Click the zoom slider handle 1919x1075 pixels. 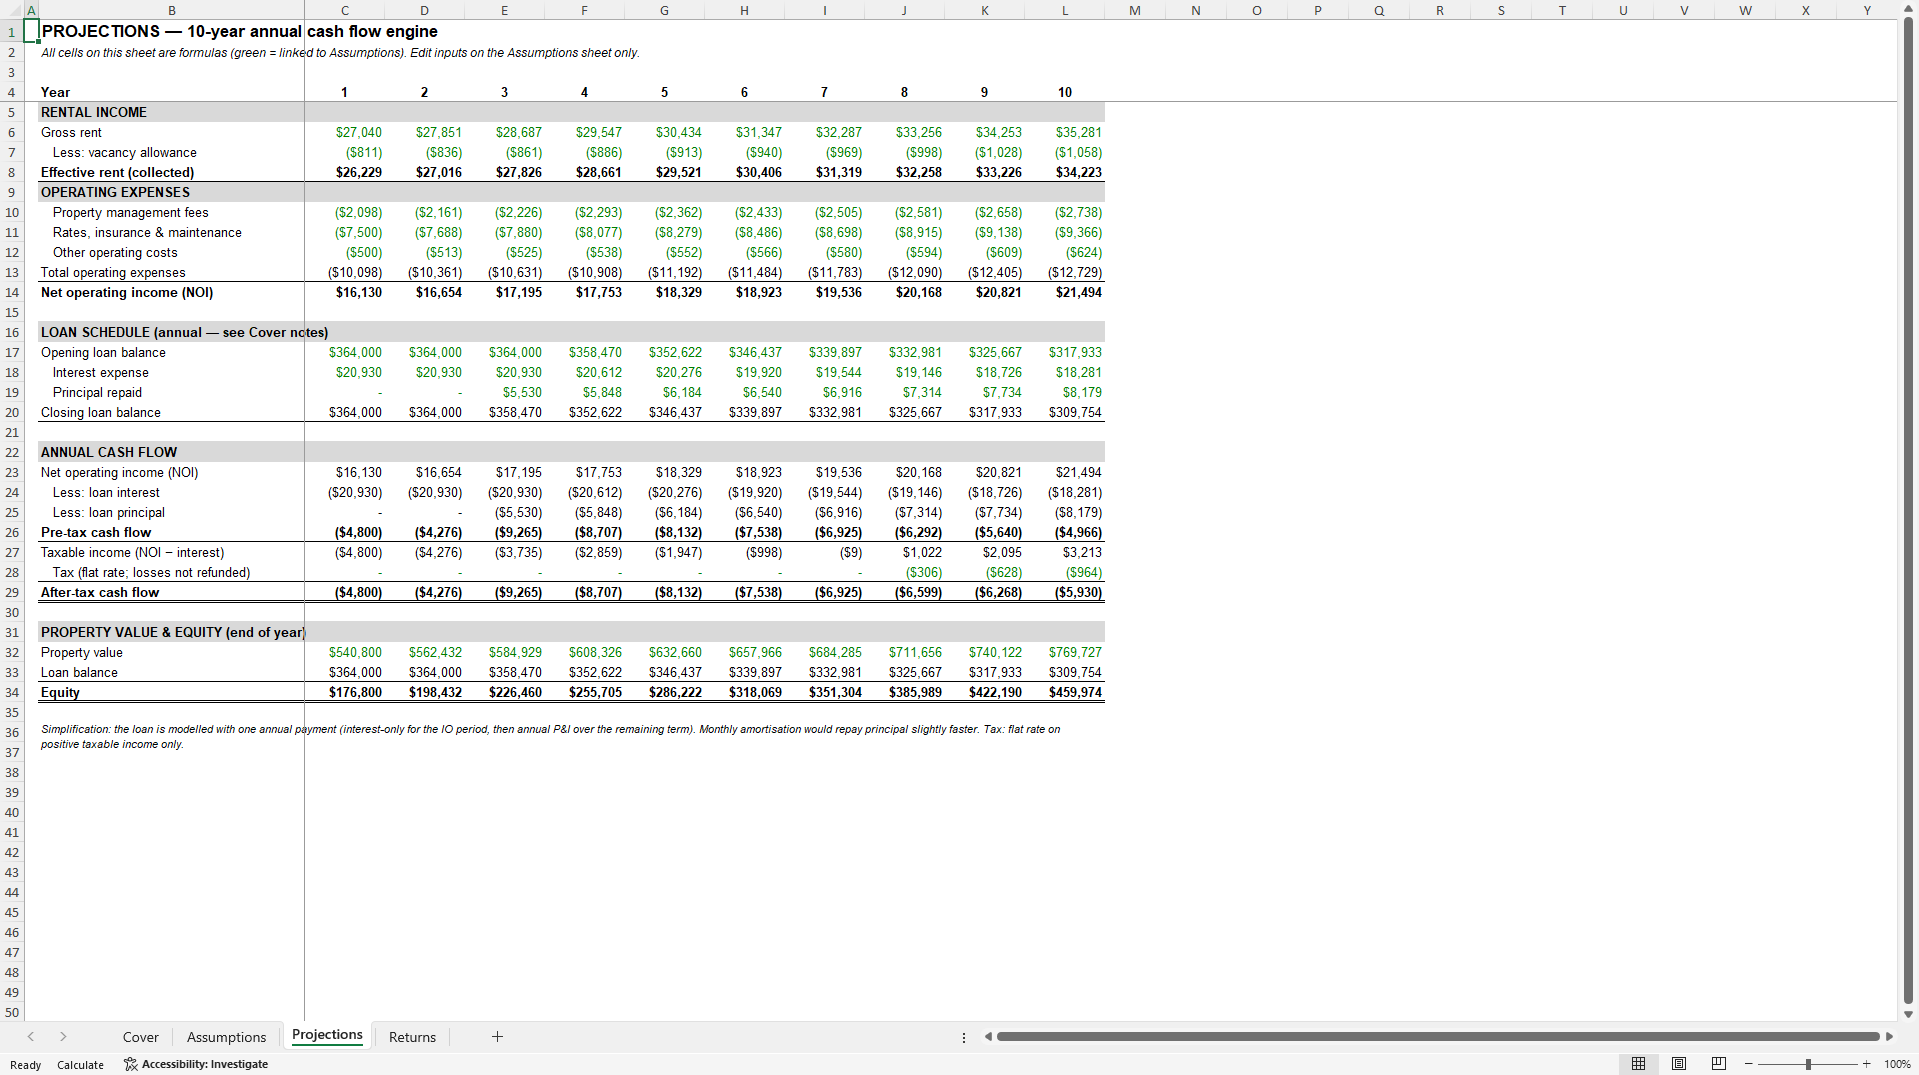(x=1808, y=1064)
